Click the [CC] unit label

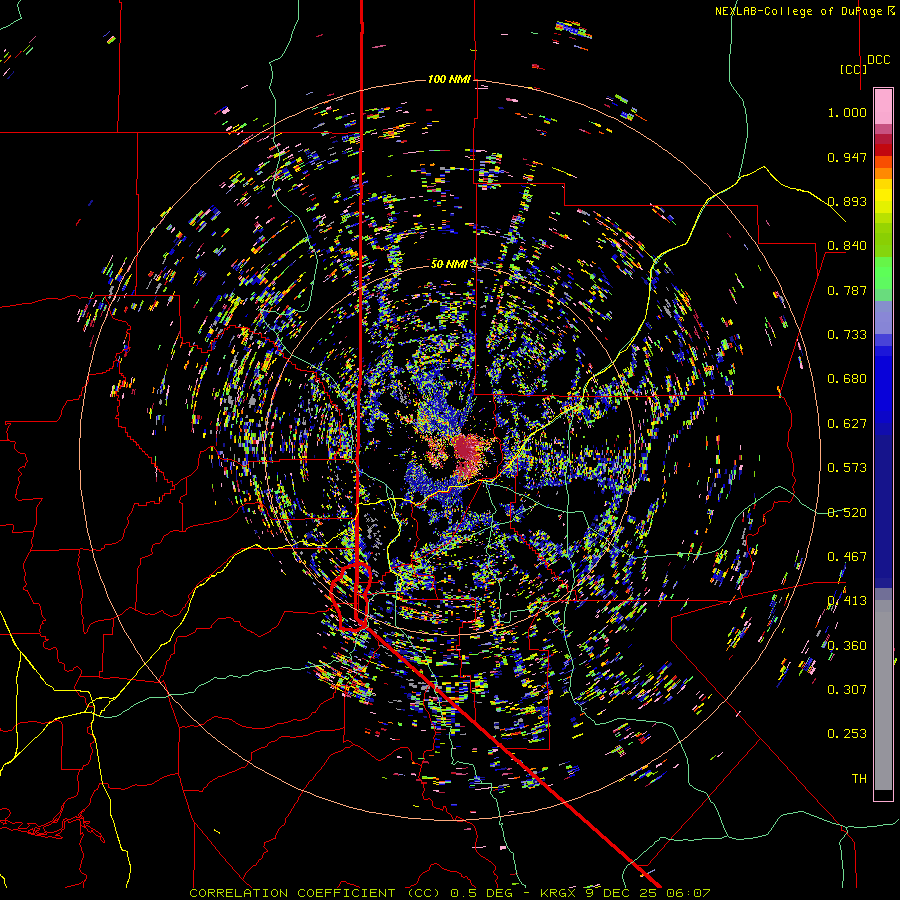click(x=854, y=69)
